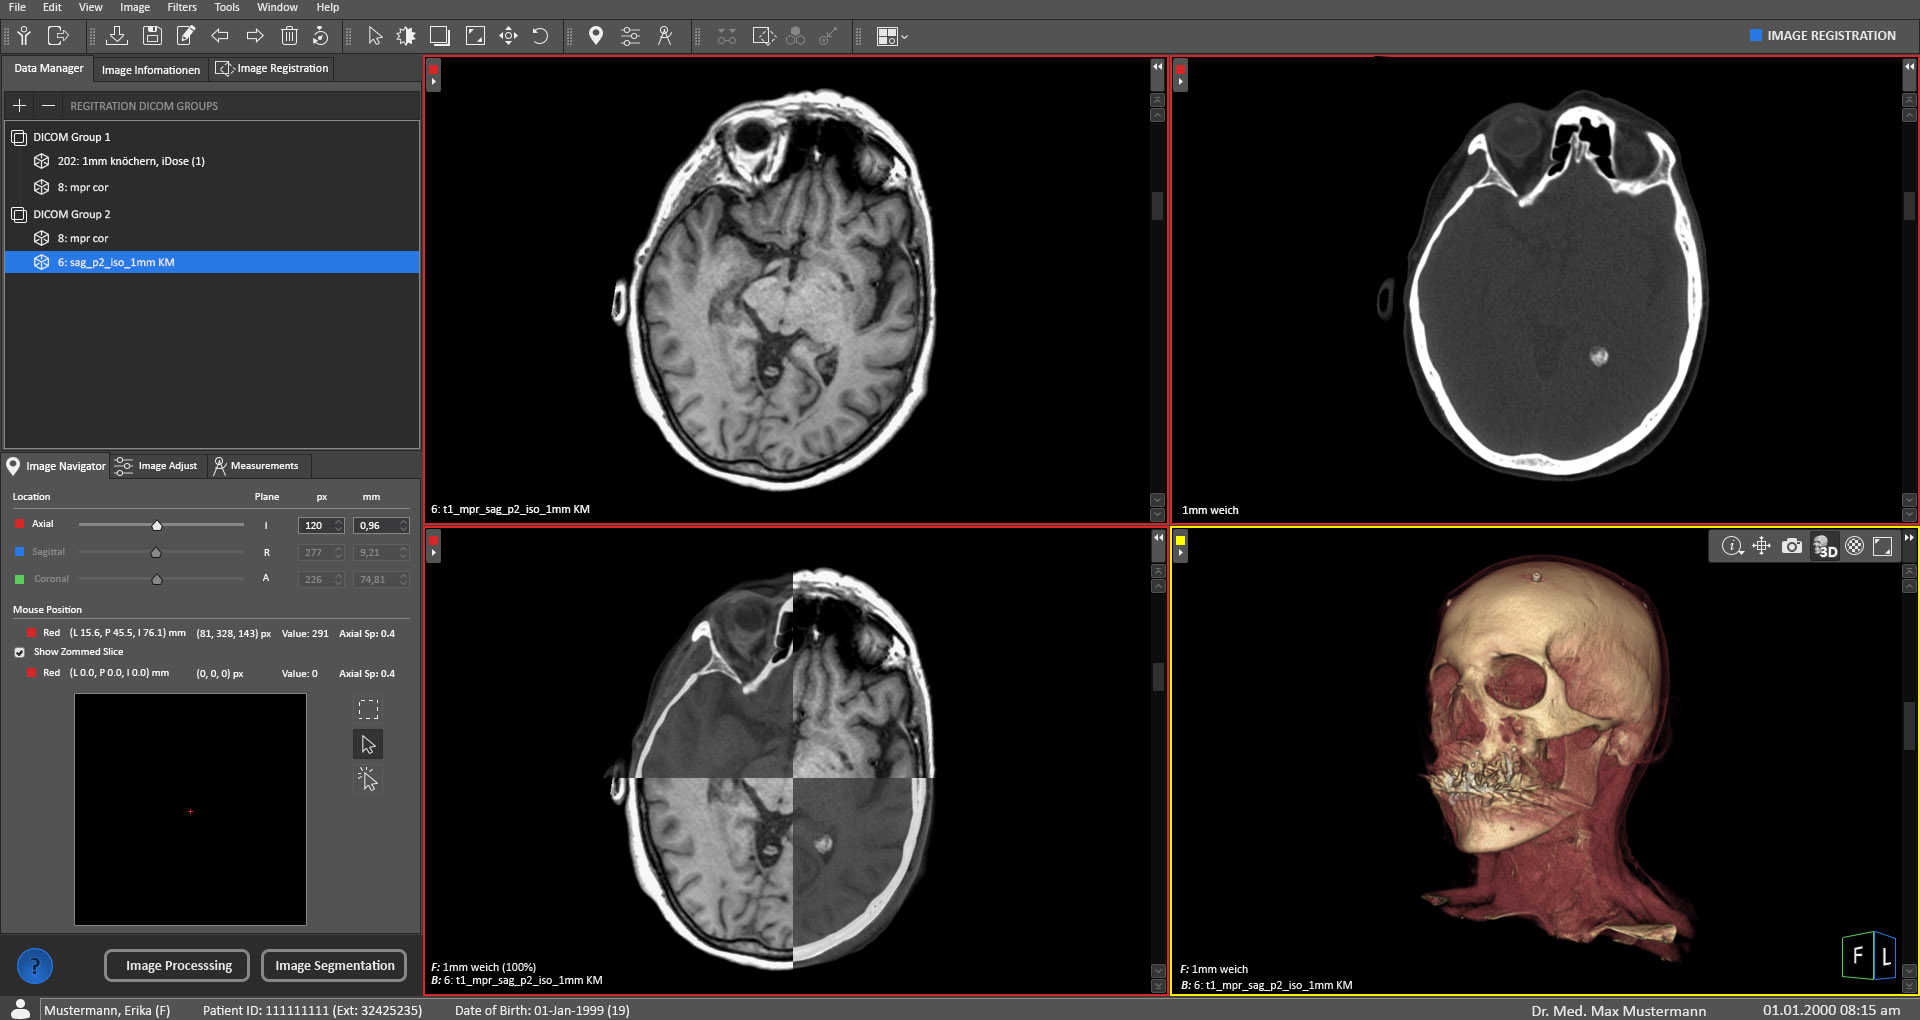Switch to Image Infomationen tab
This screenshot has width=1920, height=1020.
coord(151,70)
